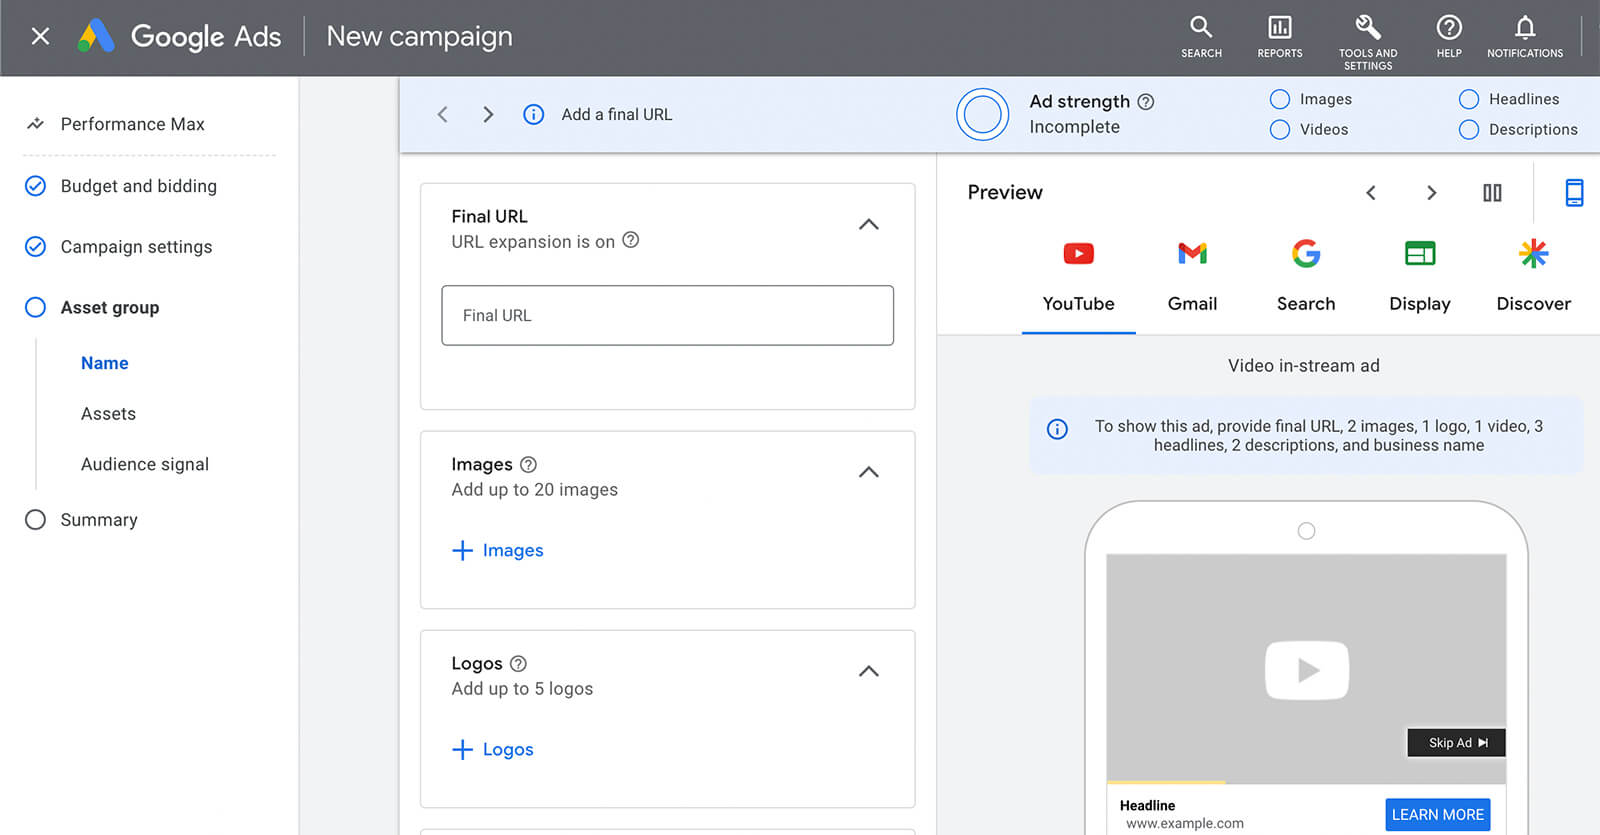Click the video progress bar in preview
The image size is (1600, 835).
(x=1306, y=782)
